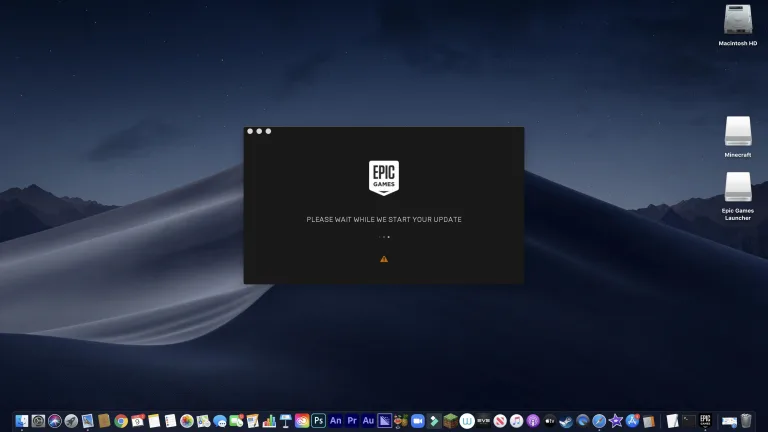Launch Adobe Animate (An) from dock
This screenshot has height=432, width=768.
[x=336, y=421]
